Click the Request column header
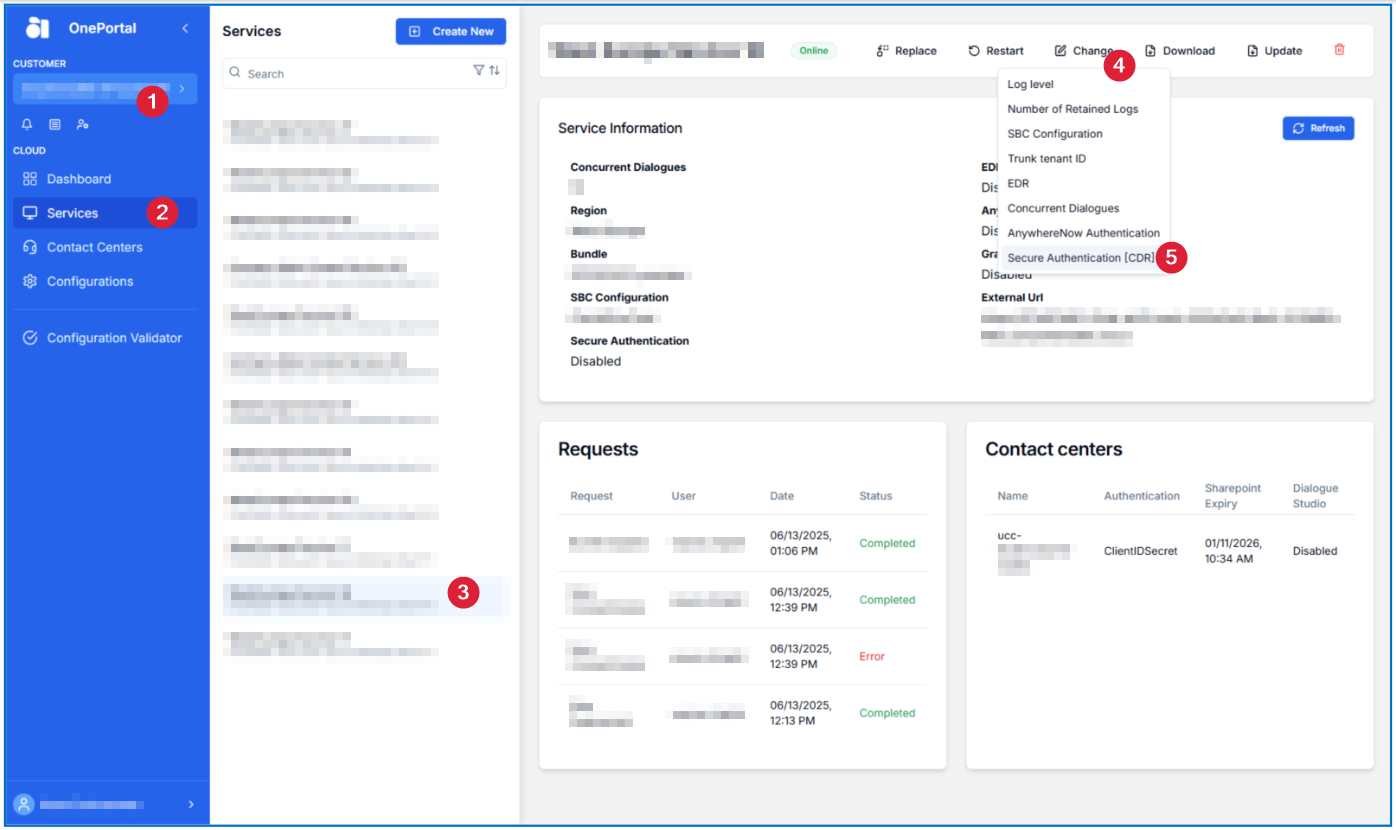 [592, 496]
